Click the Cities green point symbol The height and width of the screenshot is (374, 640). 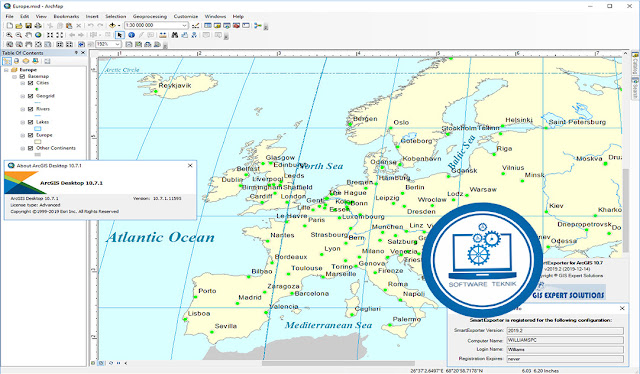tap(37, 89)
